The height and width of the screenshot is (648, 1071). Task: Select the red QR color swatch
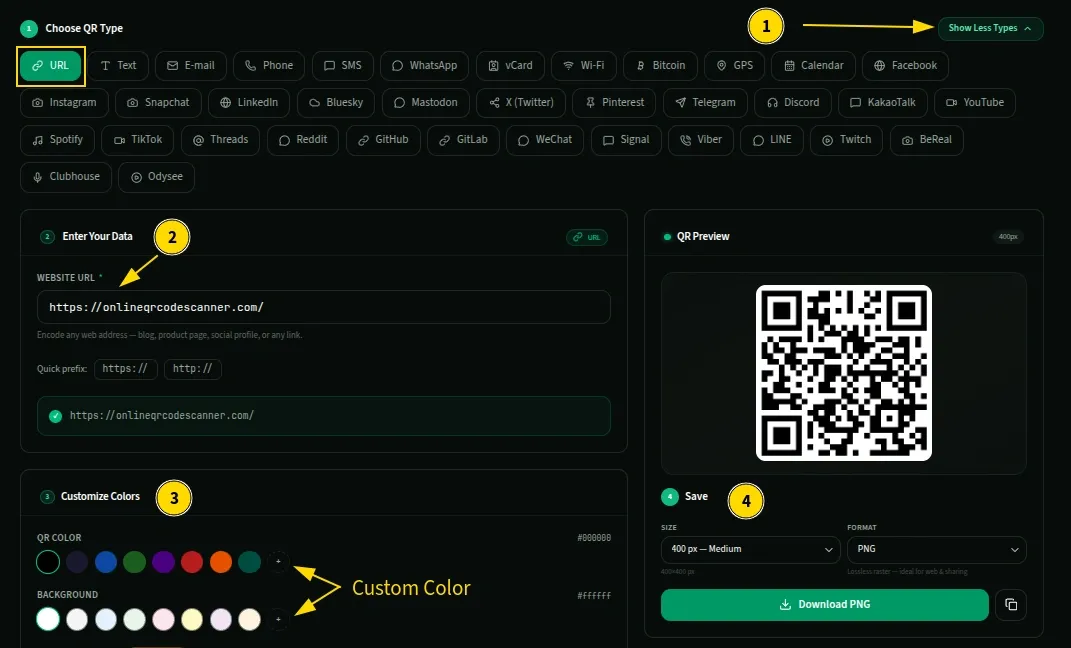tap(192, 562)
